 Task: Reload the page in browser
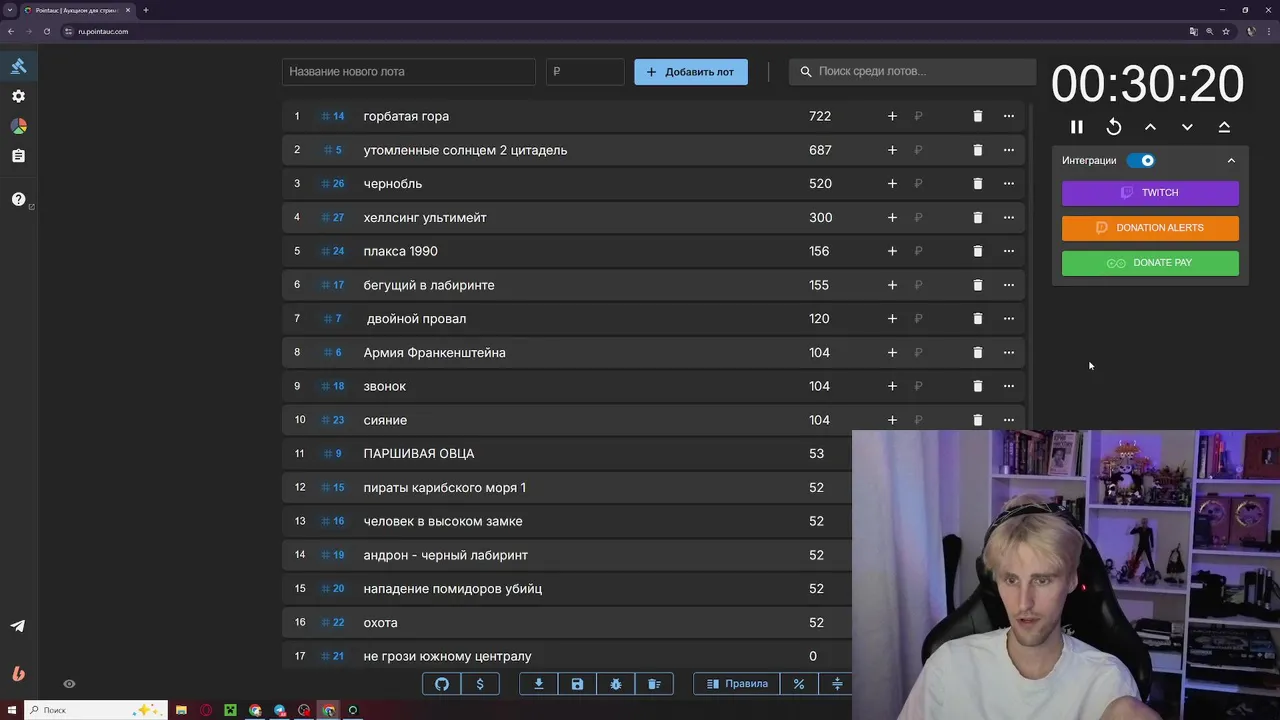pyautogui.click(x=47, y=31)
